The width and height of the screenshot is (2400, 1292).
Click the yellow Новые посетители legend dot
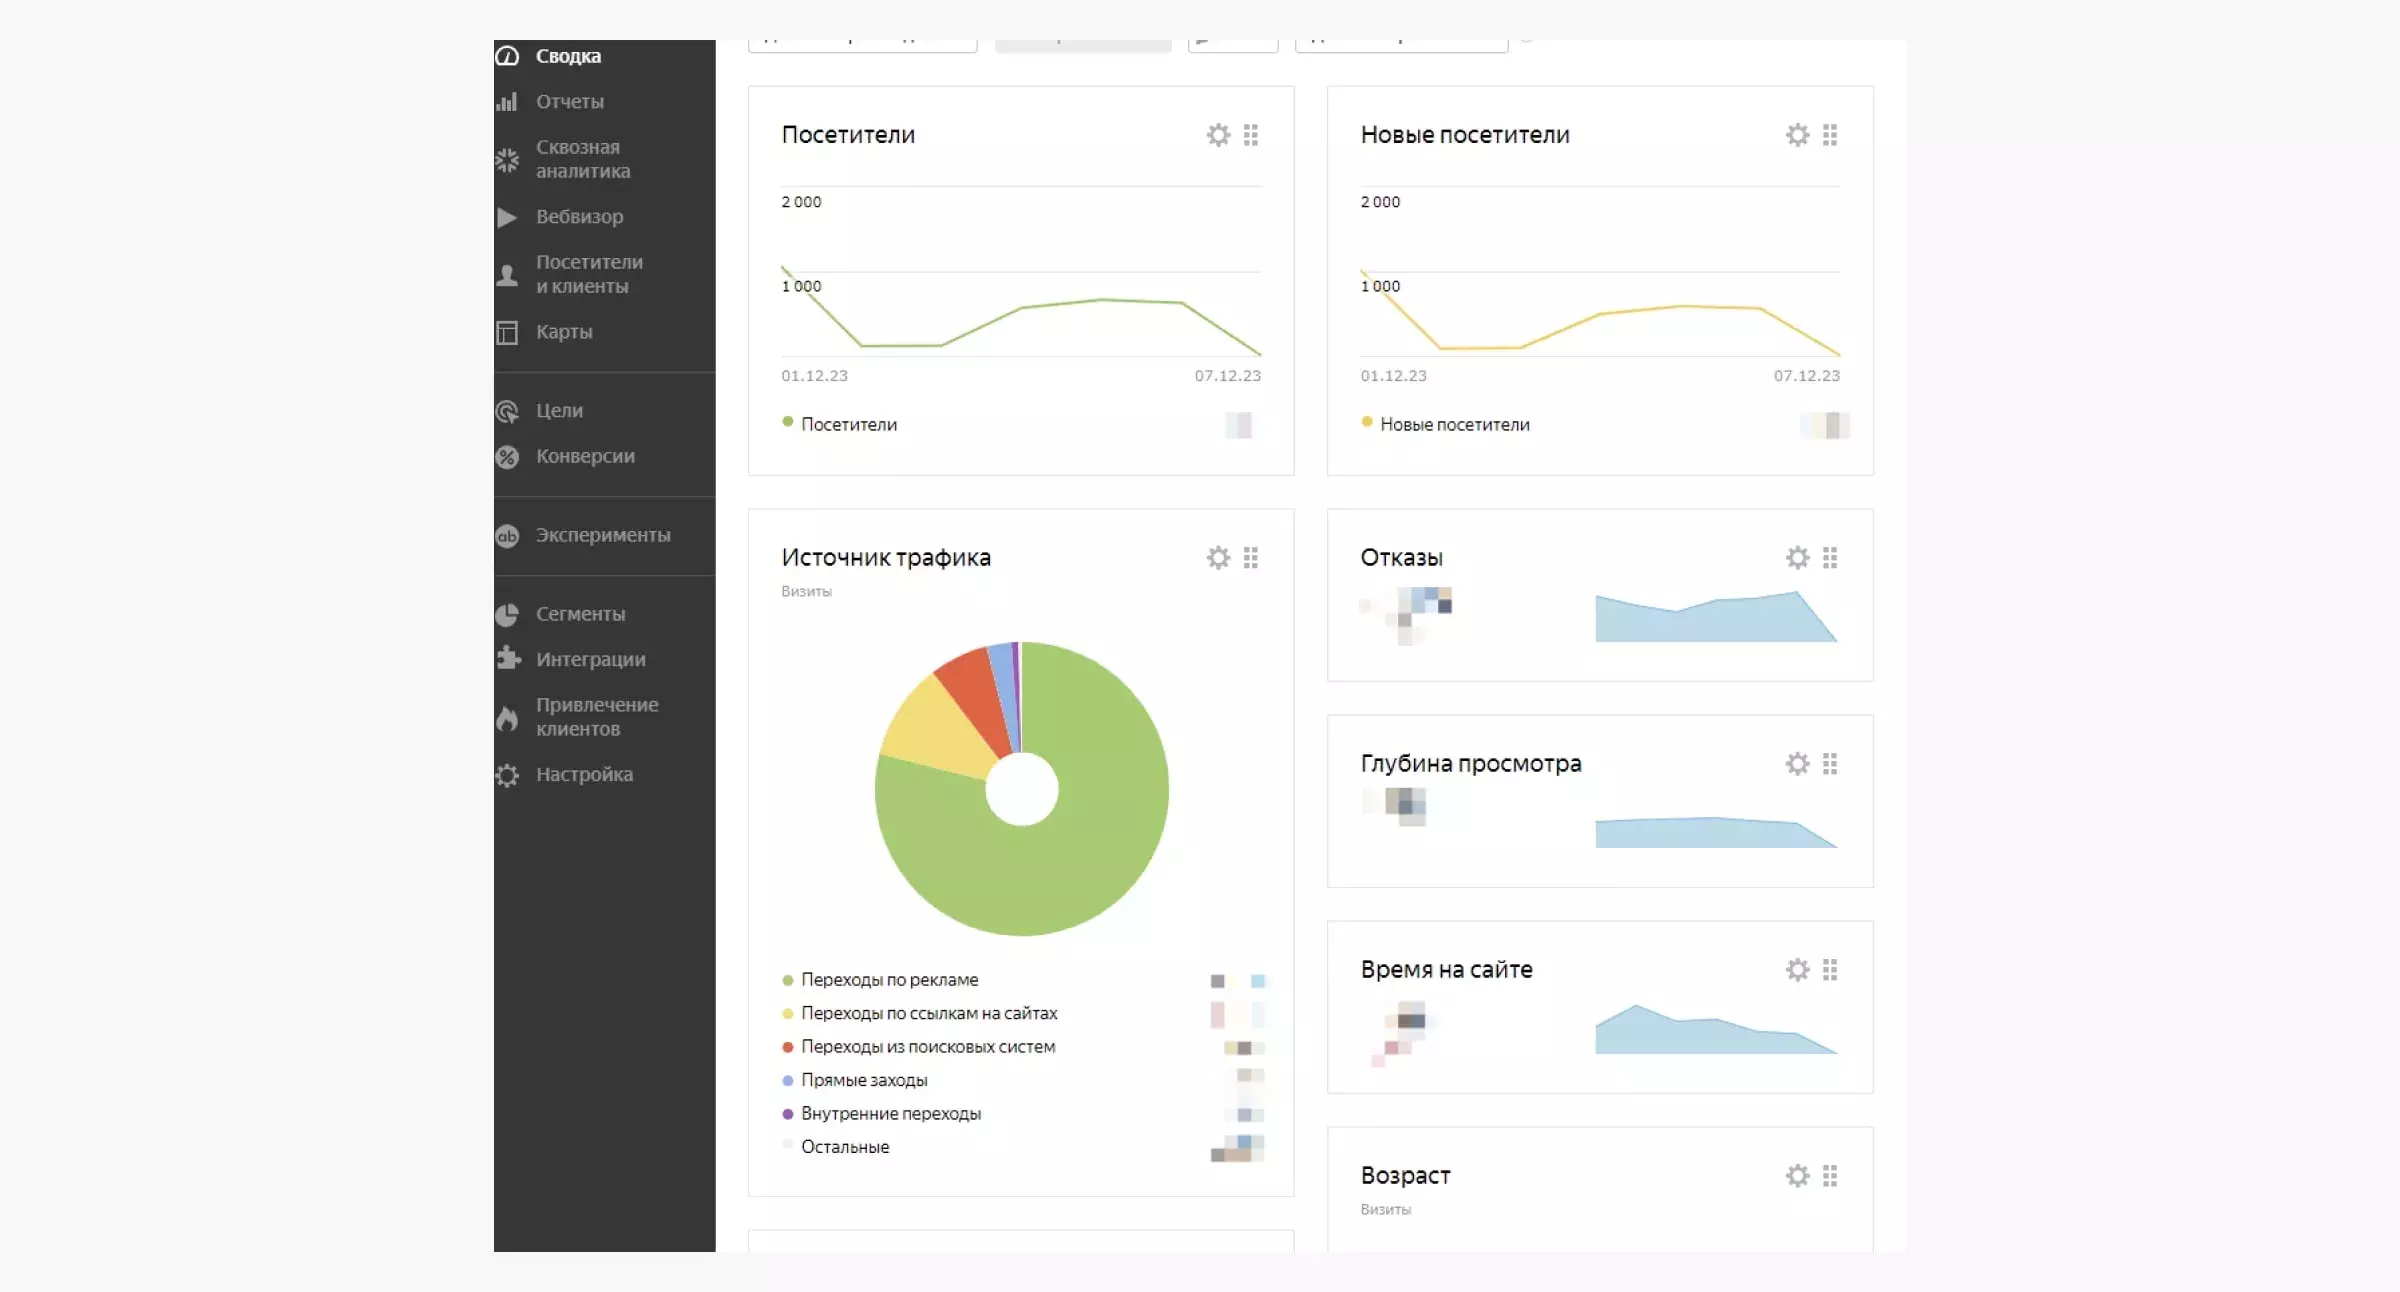coord(1367,423)
